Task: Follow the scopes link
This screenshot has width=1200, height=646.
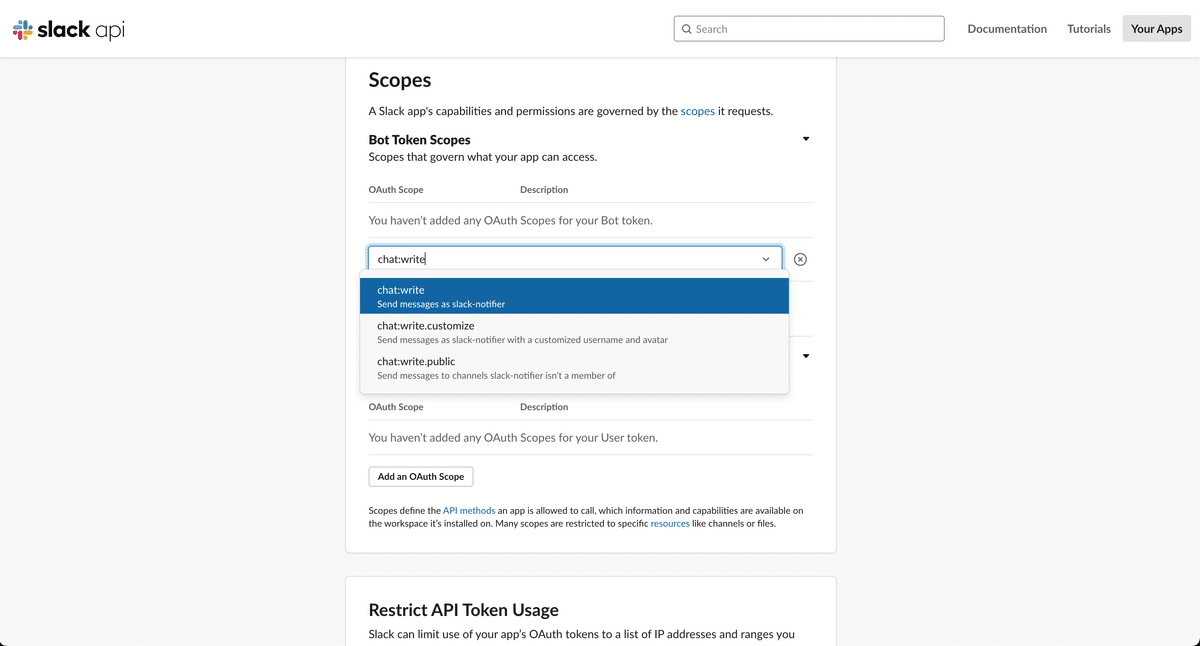Action: pos(698,111)
